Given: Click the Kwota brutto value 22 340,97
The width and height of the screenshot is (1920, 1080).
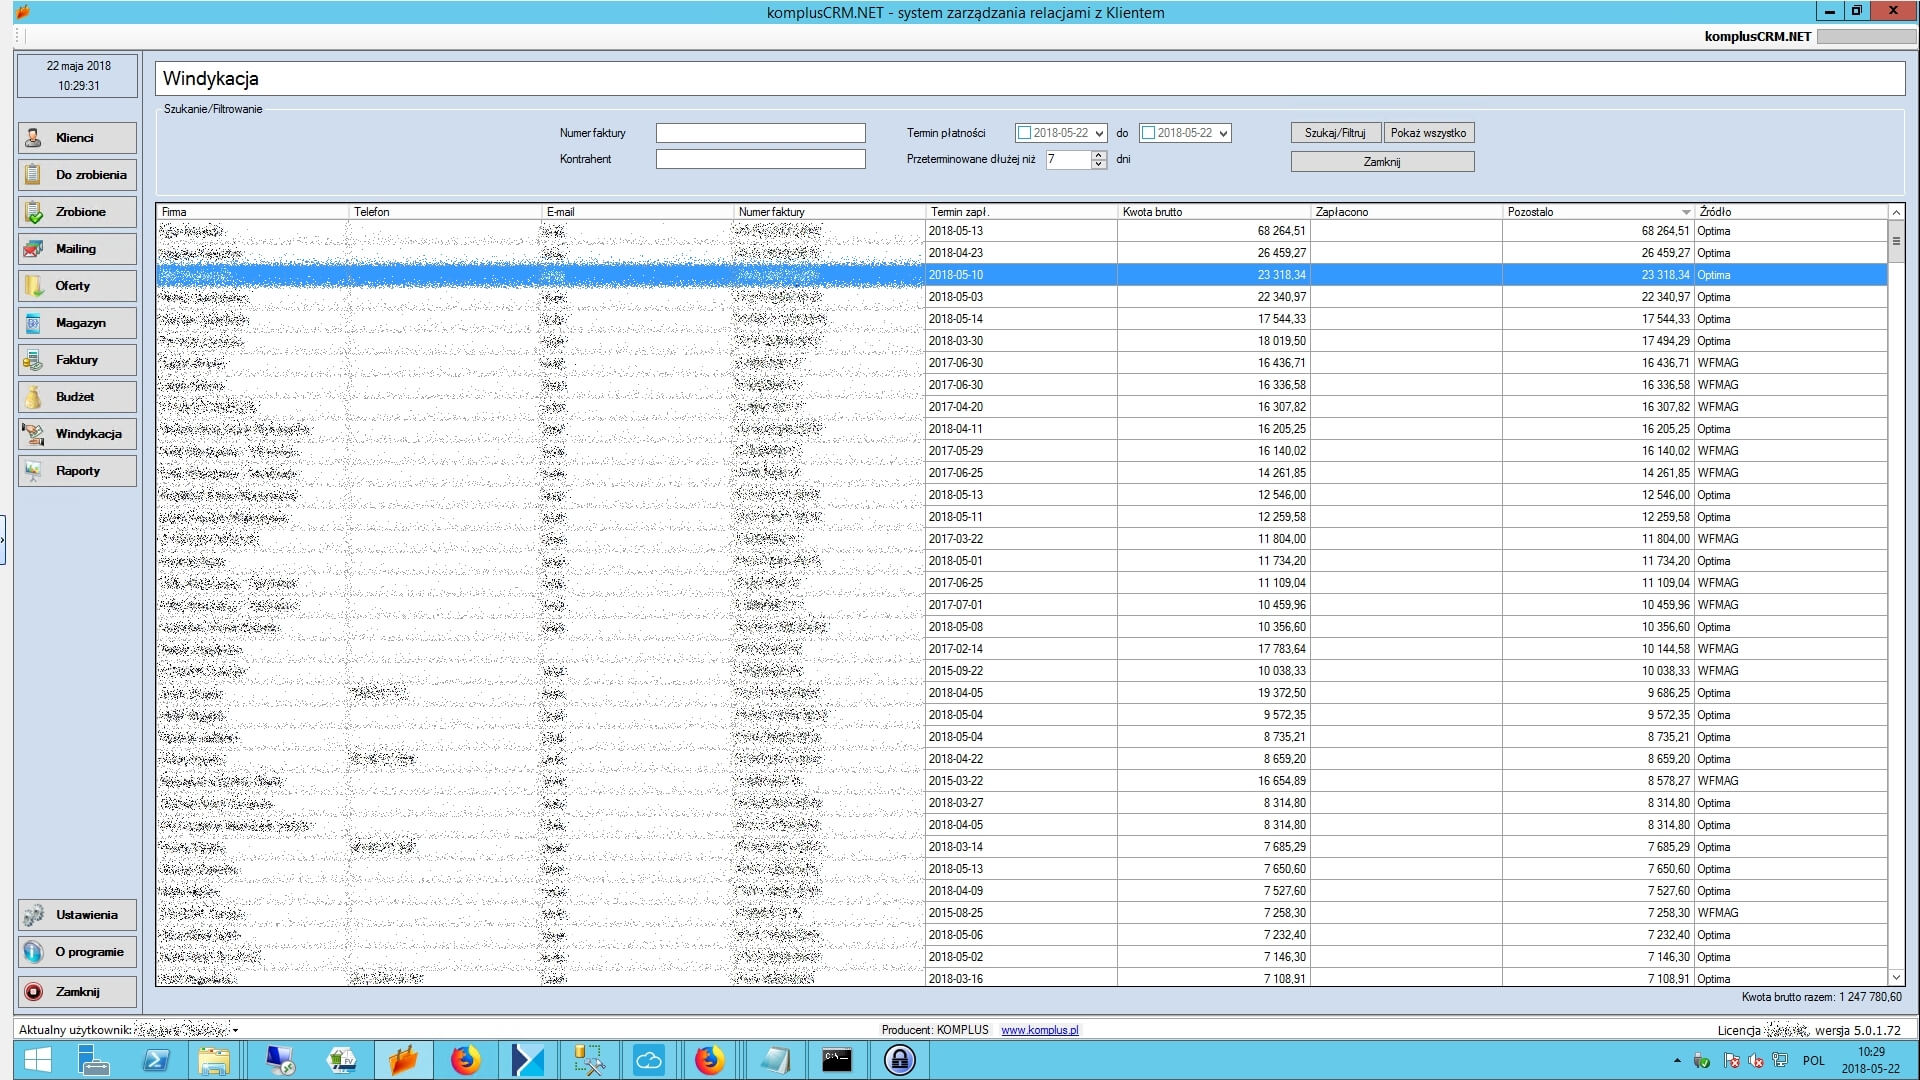Looking at the screenshot, I should 1214,297.
